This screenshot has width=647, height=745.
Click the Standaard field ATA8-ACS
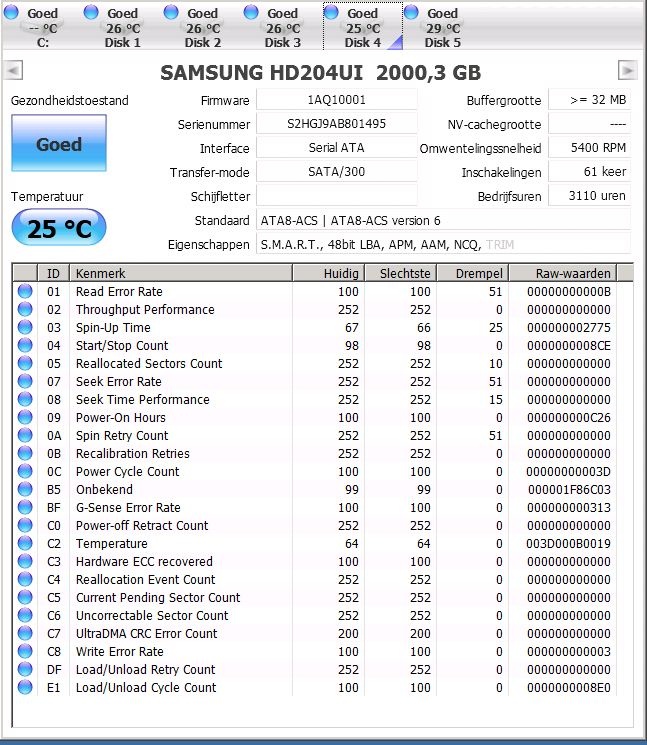point(443,220)
